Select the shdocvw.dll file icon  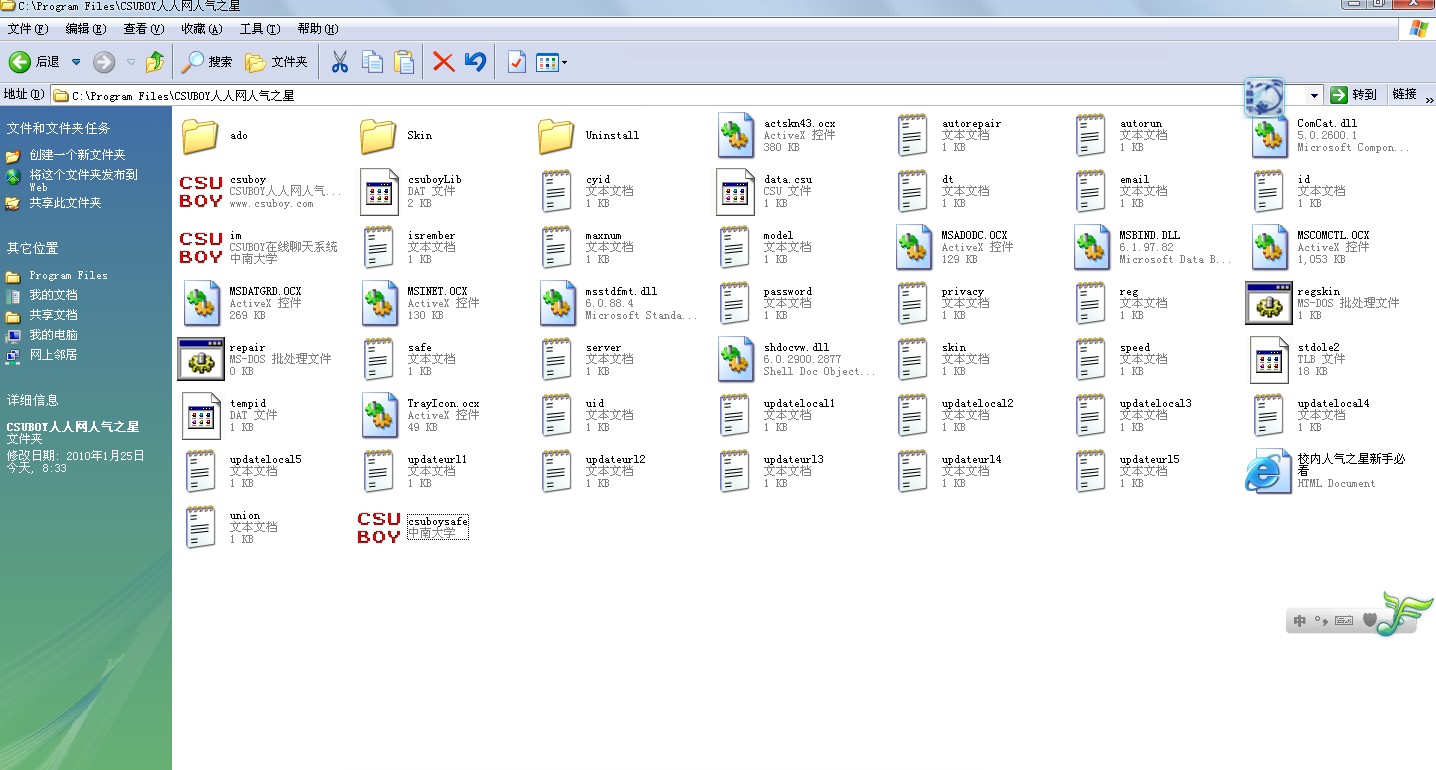click(736, 359)
